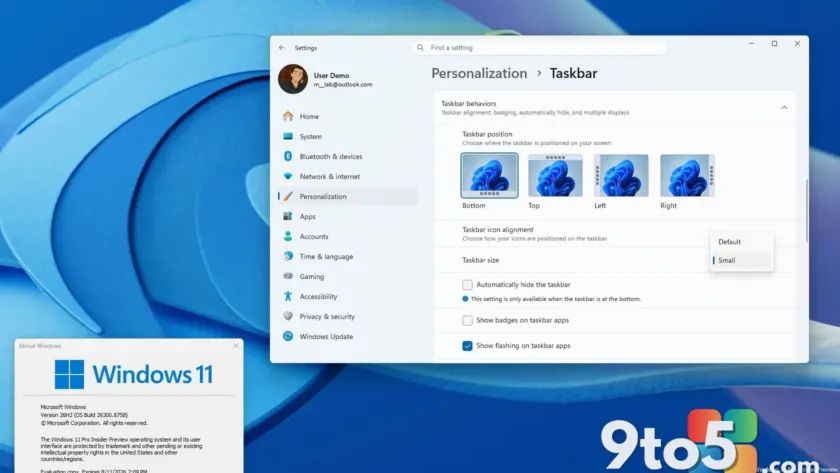Maximize the Settings window
This screenshot has width=840, height=473.
point(774,44)
